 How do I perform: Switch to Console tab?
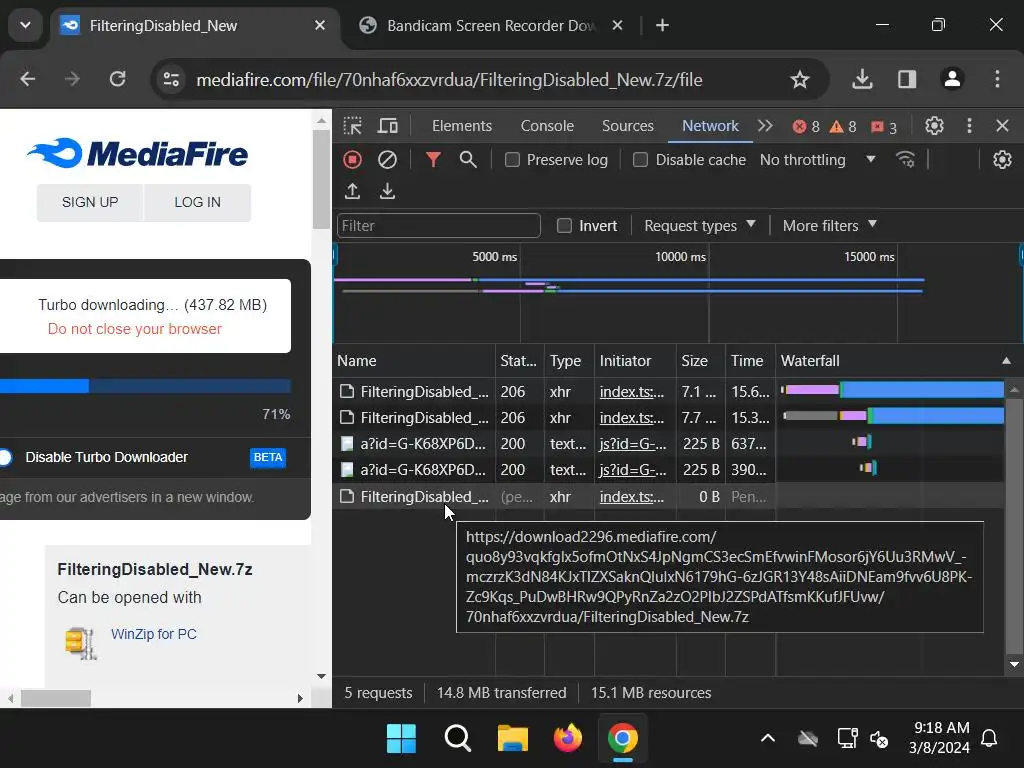[x=547, y=126]
